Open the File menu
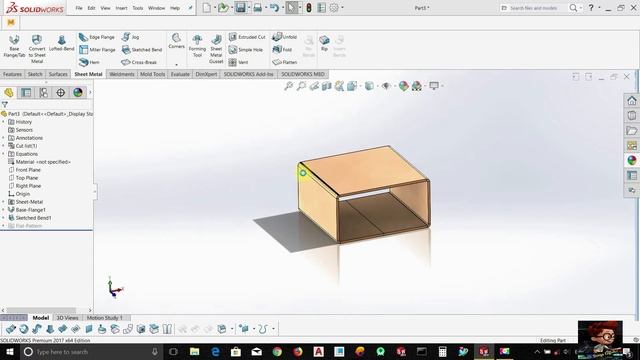This screenshot has height=360, width=640. pyautogui.click(x=79, y=8)
